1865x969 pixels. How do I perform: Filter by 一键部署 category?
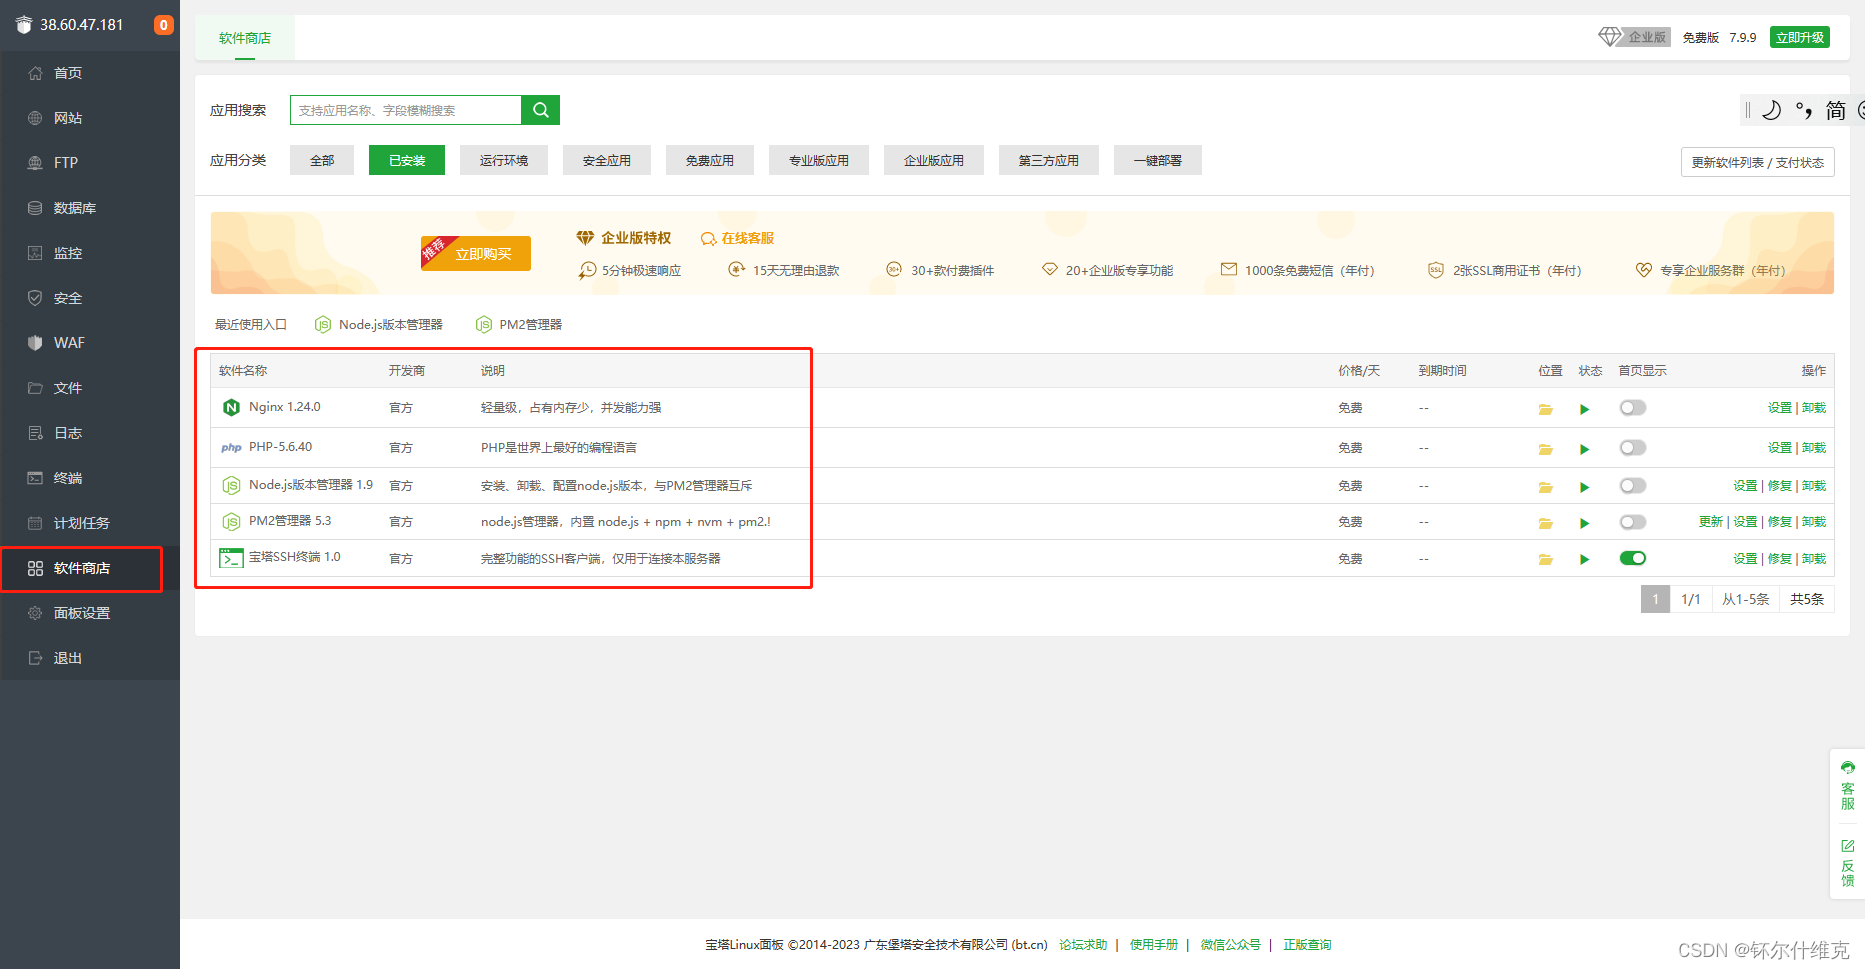(x=1158, y=160)
